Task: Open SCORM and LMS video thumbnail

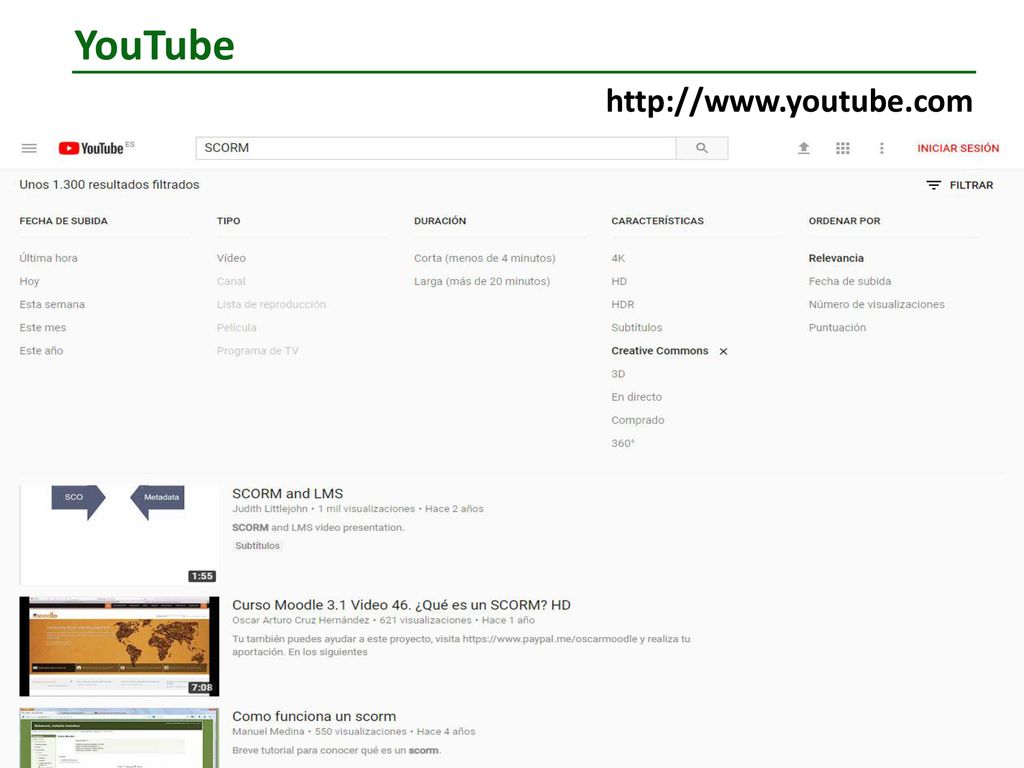Action: point(120,535)
